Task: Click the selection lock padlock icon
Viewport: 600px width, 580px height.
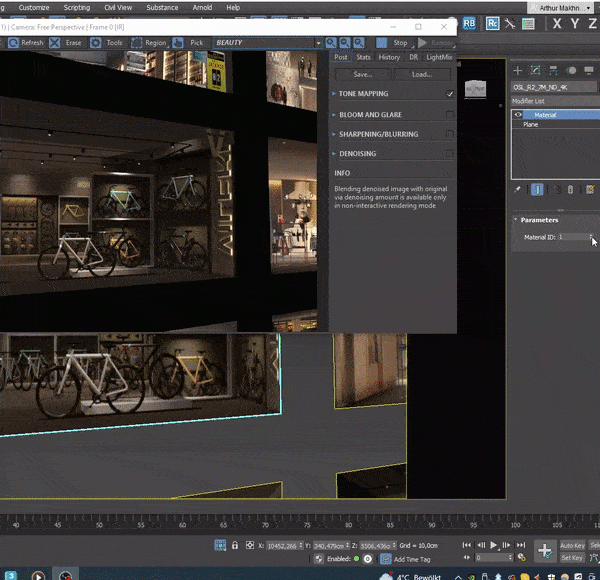Action: (x=235, y=546)
